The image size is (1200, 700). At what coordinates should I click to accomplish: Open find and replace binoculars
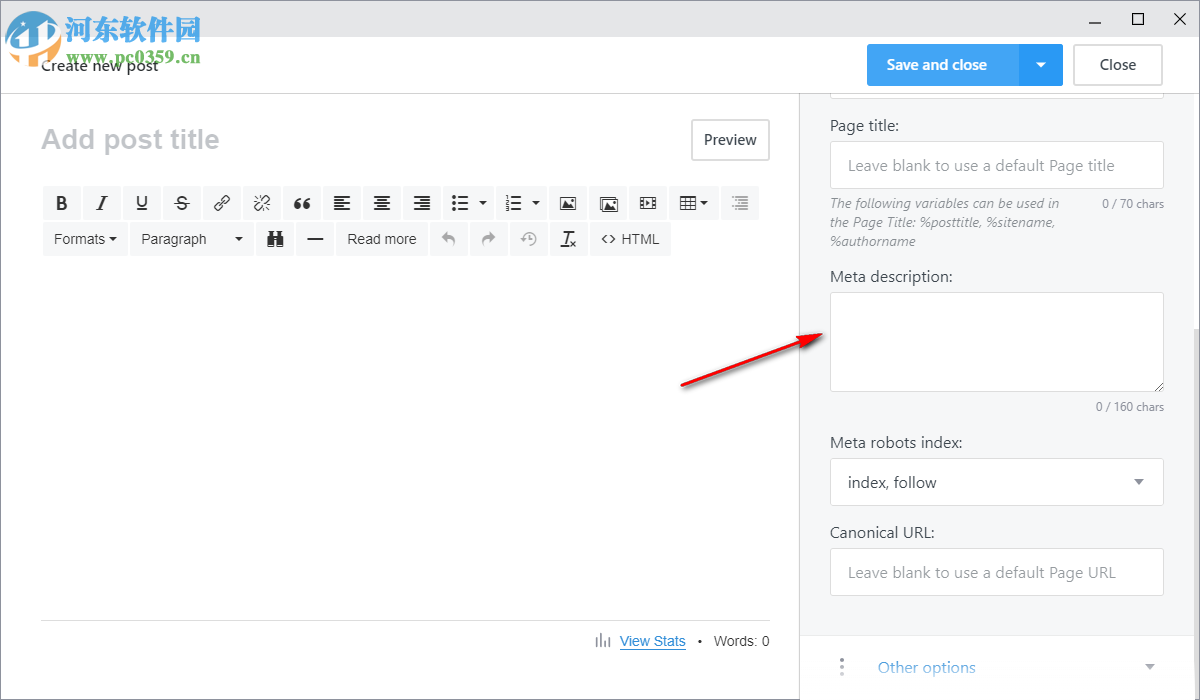pyautogui.click(x=276, y=239)
